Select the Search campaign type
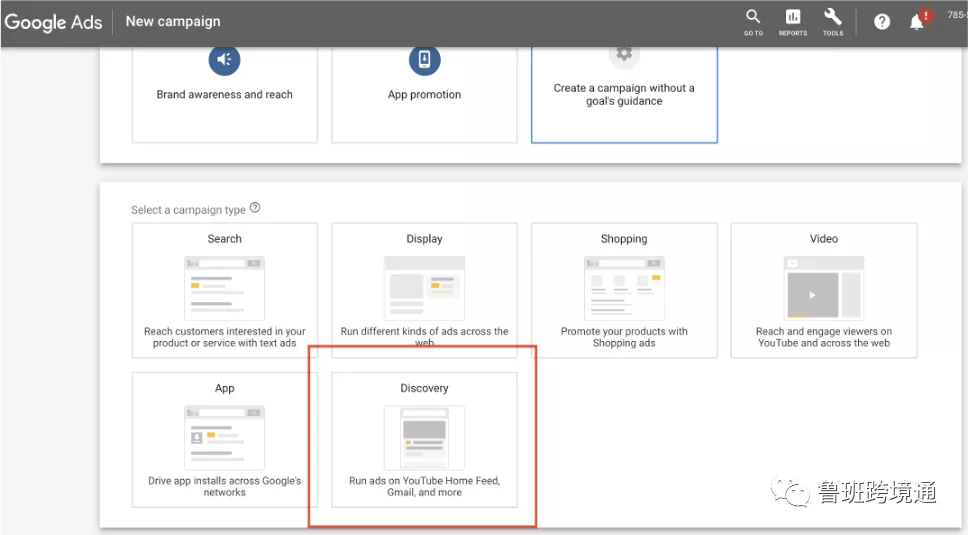Viewport: 968px width, 535px height. [x=225, y=290]
